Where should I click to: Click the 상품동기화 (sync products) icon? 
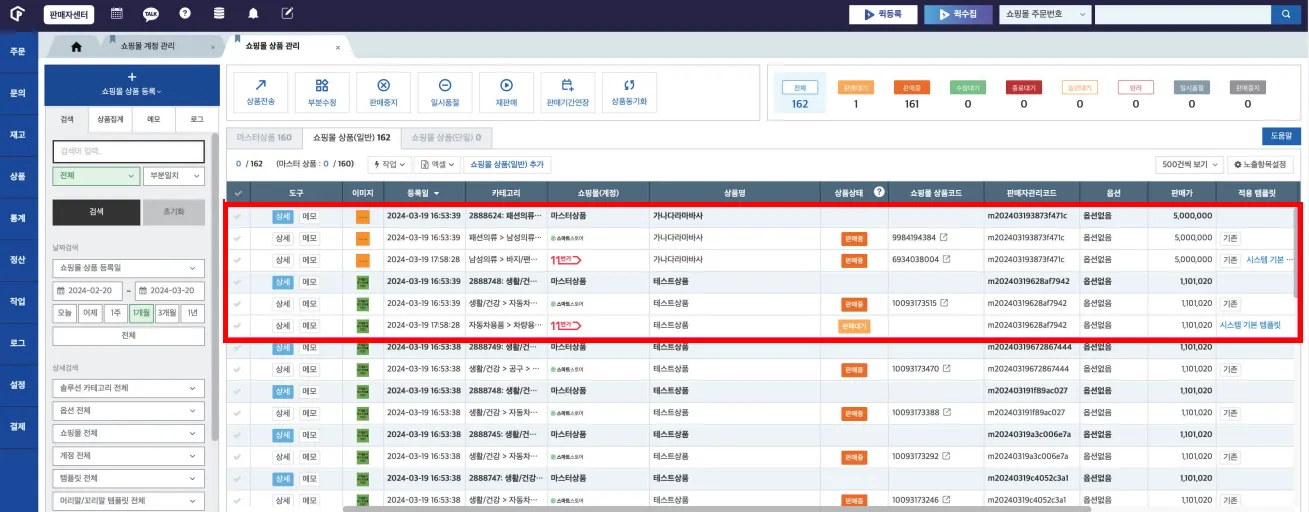point(629,86)
